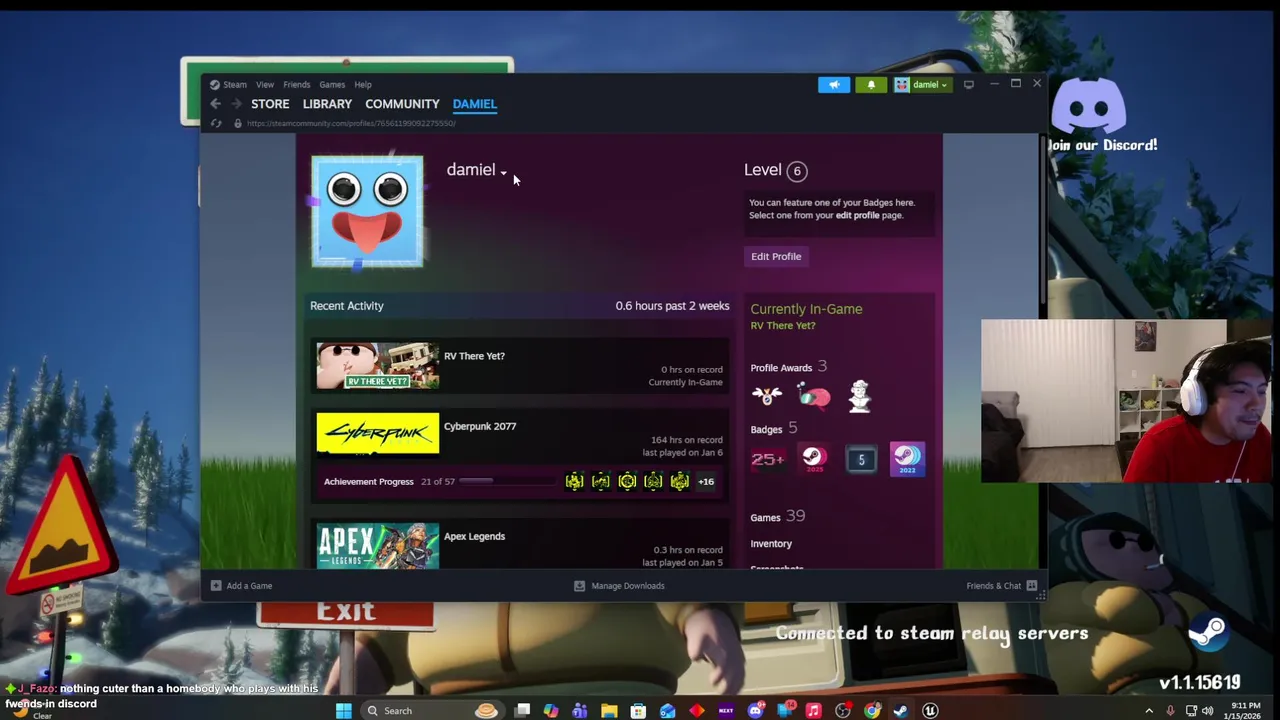The image size is (1280, 720).
Task: Click Add a Game at bottom left
Action: pyautogui.click(x=241, y=586)
